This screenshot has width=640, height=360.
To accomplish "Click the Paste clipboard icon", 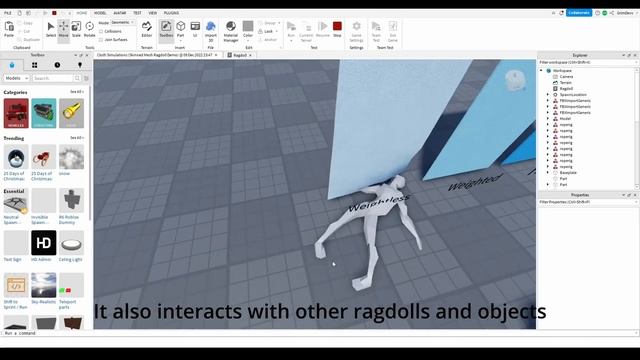I will [9, 30].
